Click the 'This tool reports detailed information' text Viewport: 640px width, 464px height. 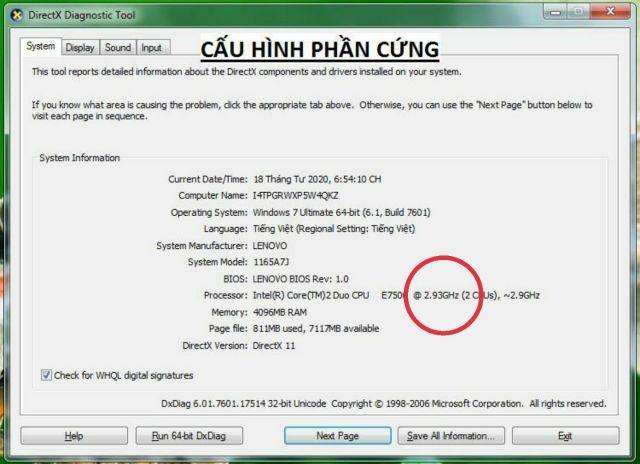[247, 71]
